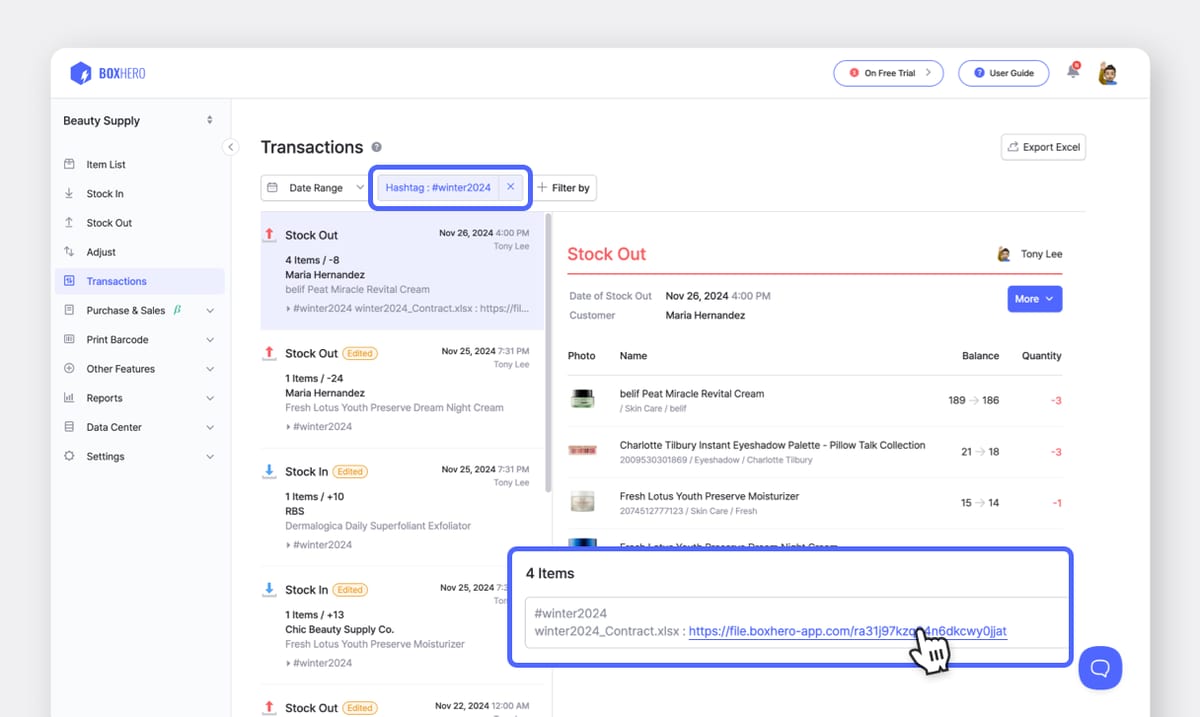Open notifications using the bell icon
The image size is (1200, 717).
point(1073,71)
